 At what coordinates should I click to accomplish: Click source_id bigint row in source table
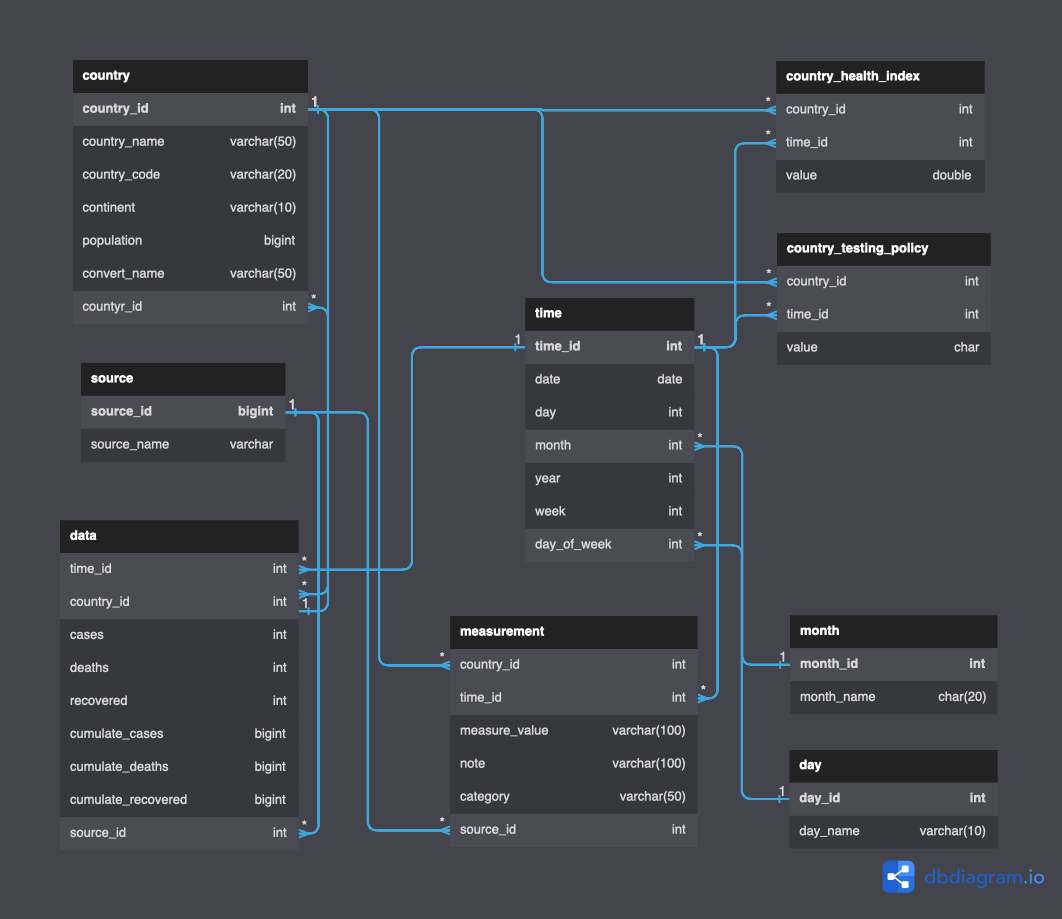point(183,412)
